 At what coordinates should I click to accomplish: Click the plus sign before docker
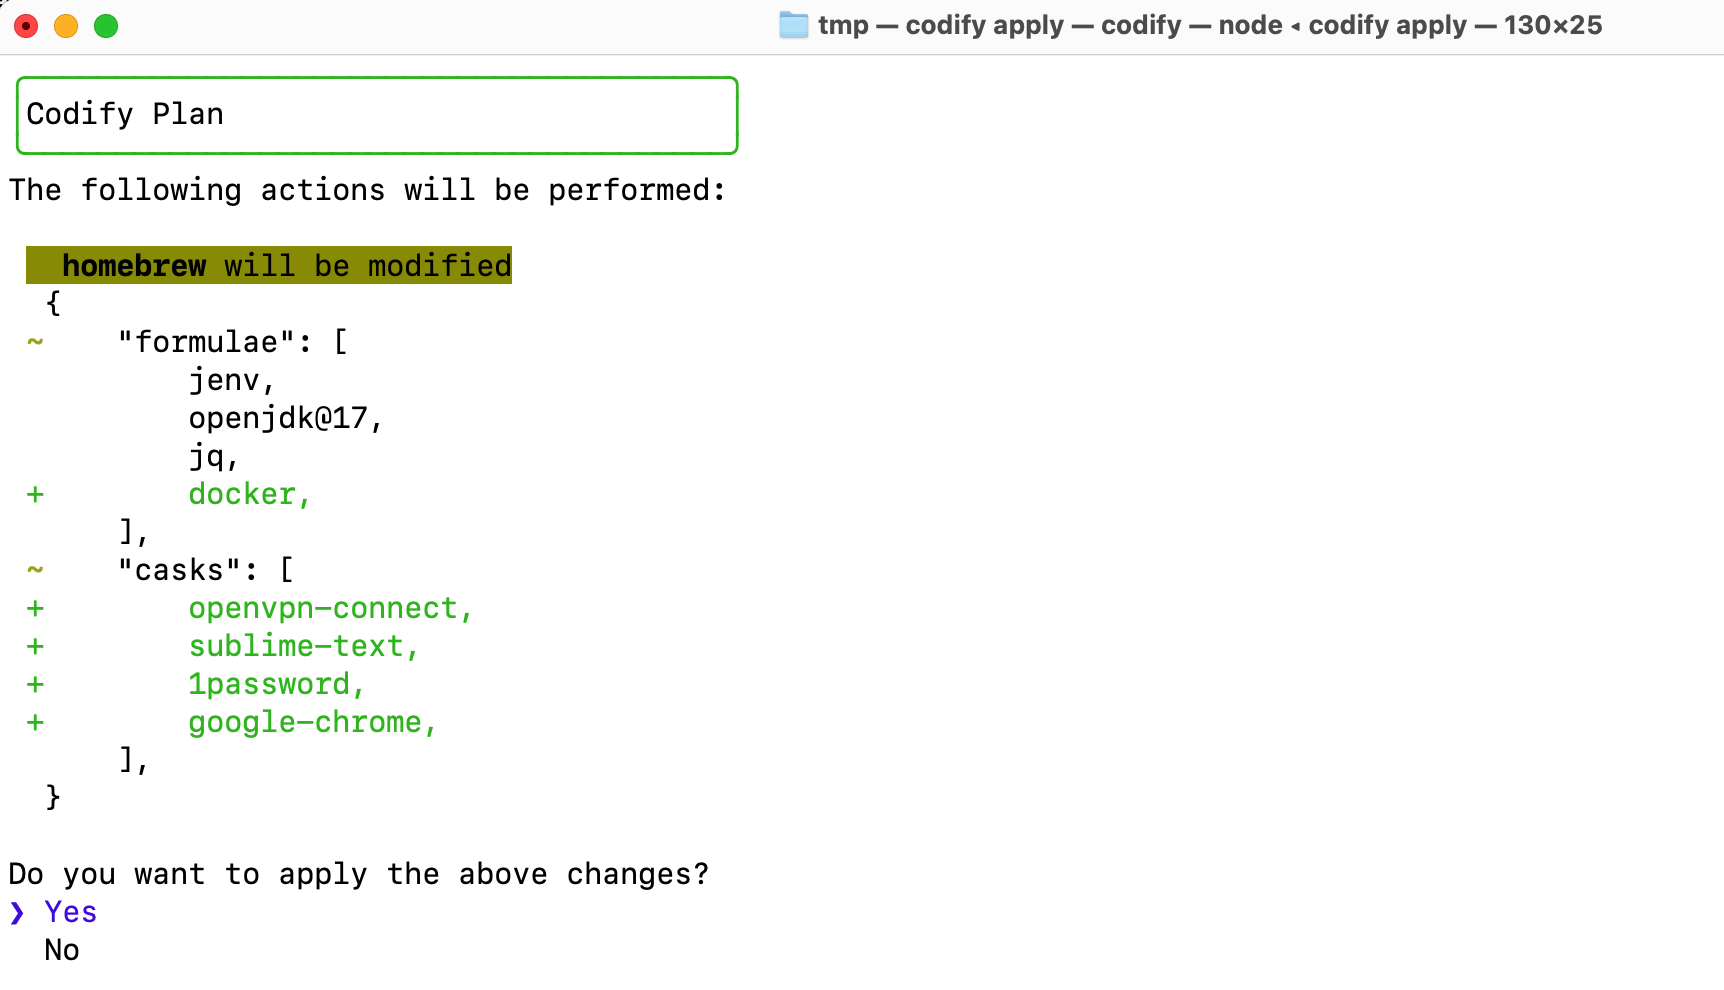pos(35,494)
